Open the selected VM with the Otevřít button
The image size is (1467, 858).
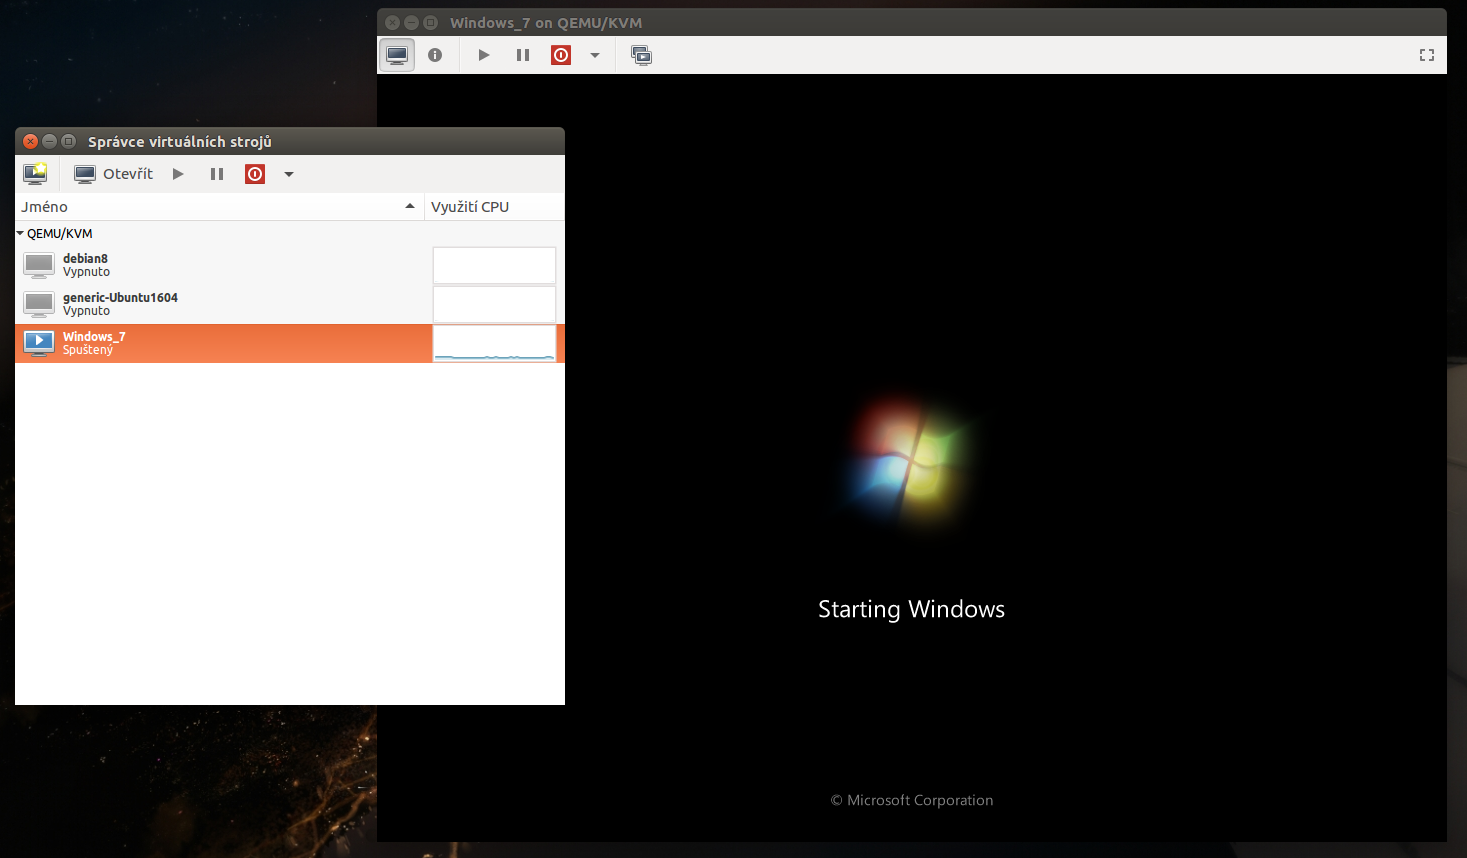click(x=114, y=174)
